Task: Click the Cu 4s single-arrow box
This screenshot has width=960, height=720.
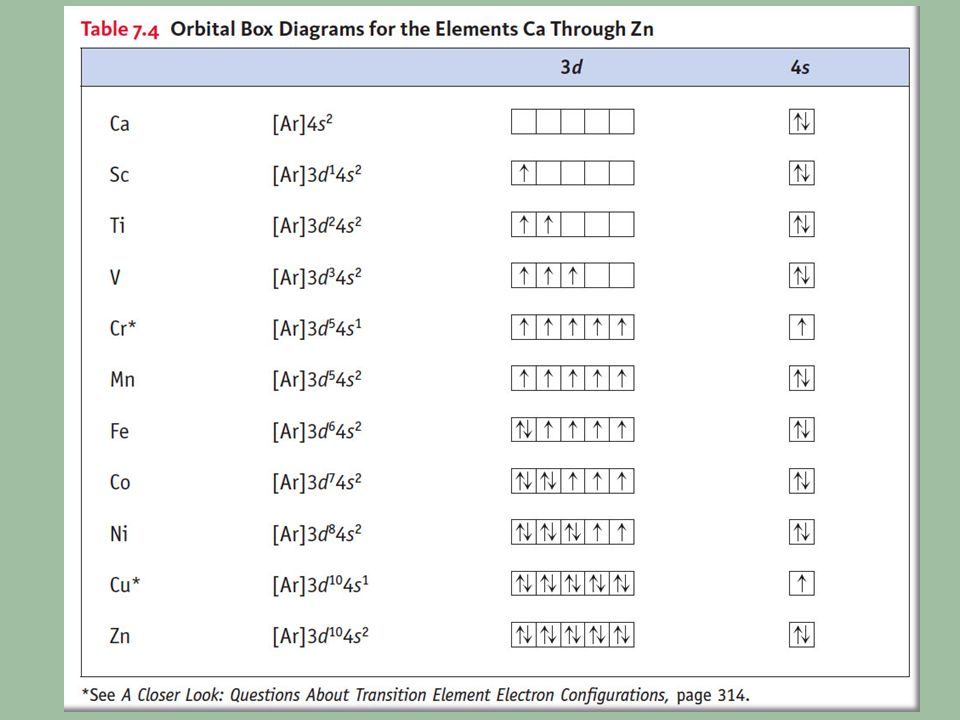Action: (x=801, y=583)
